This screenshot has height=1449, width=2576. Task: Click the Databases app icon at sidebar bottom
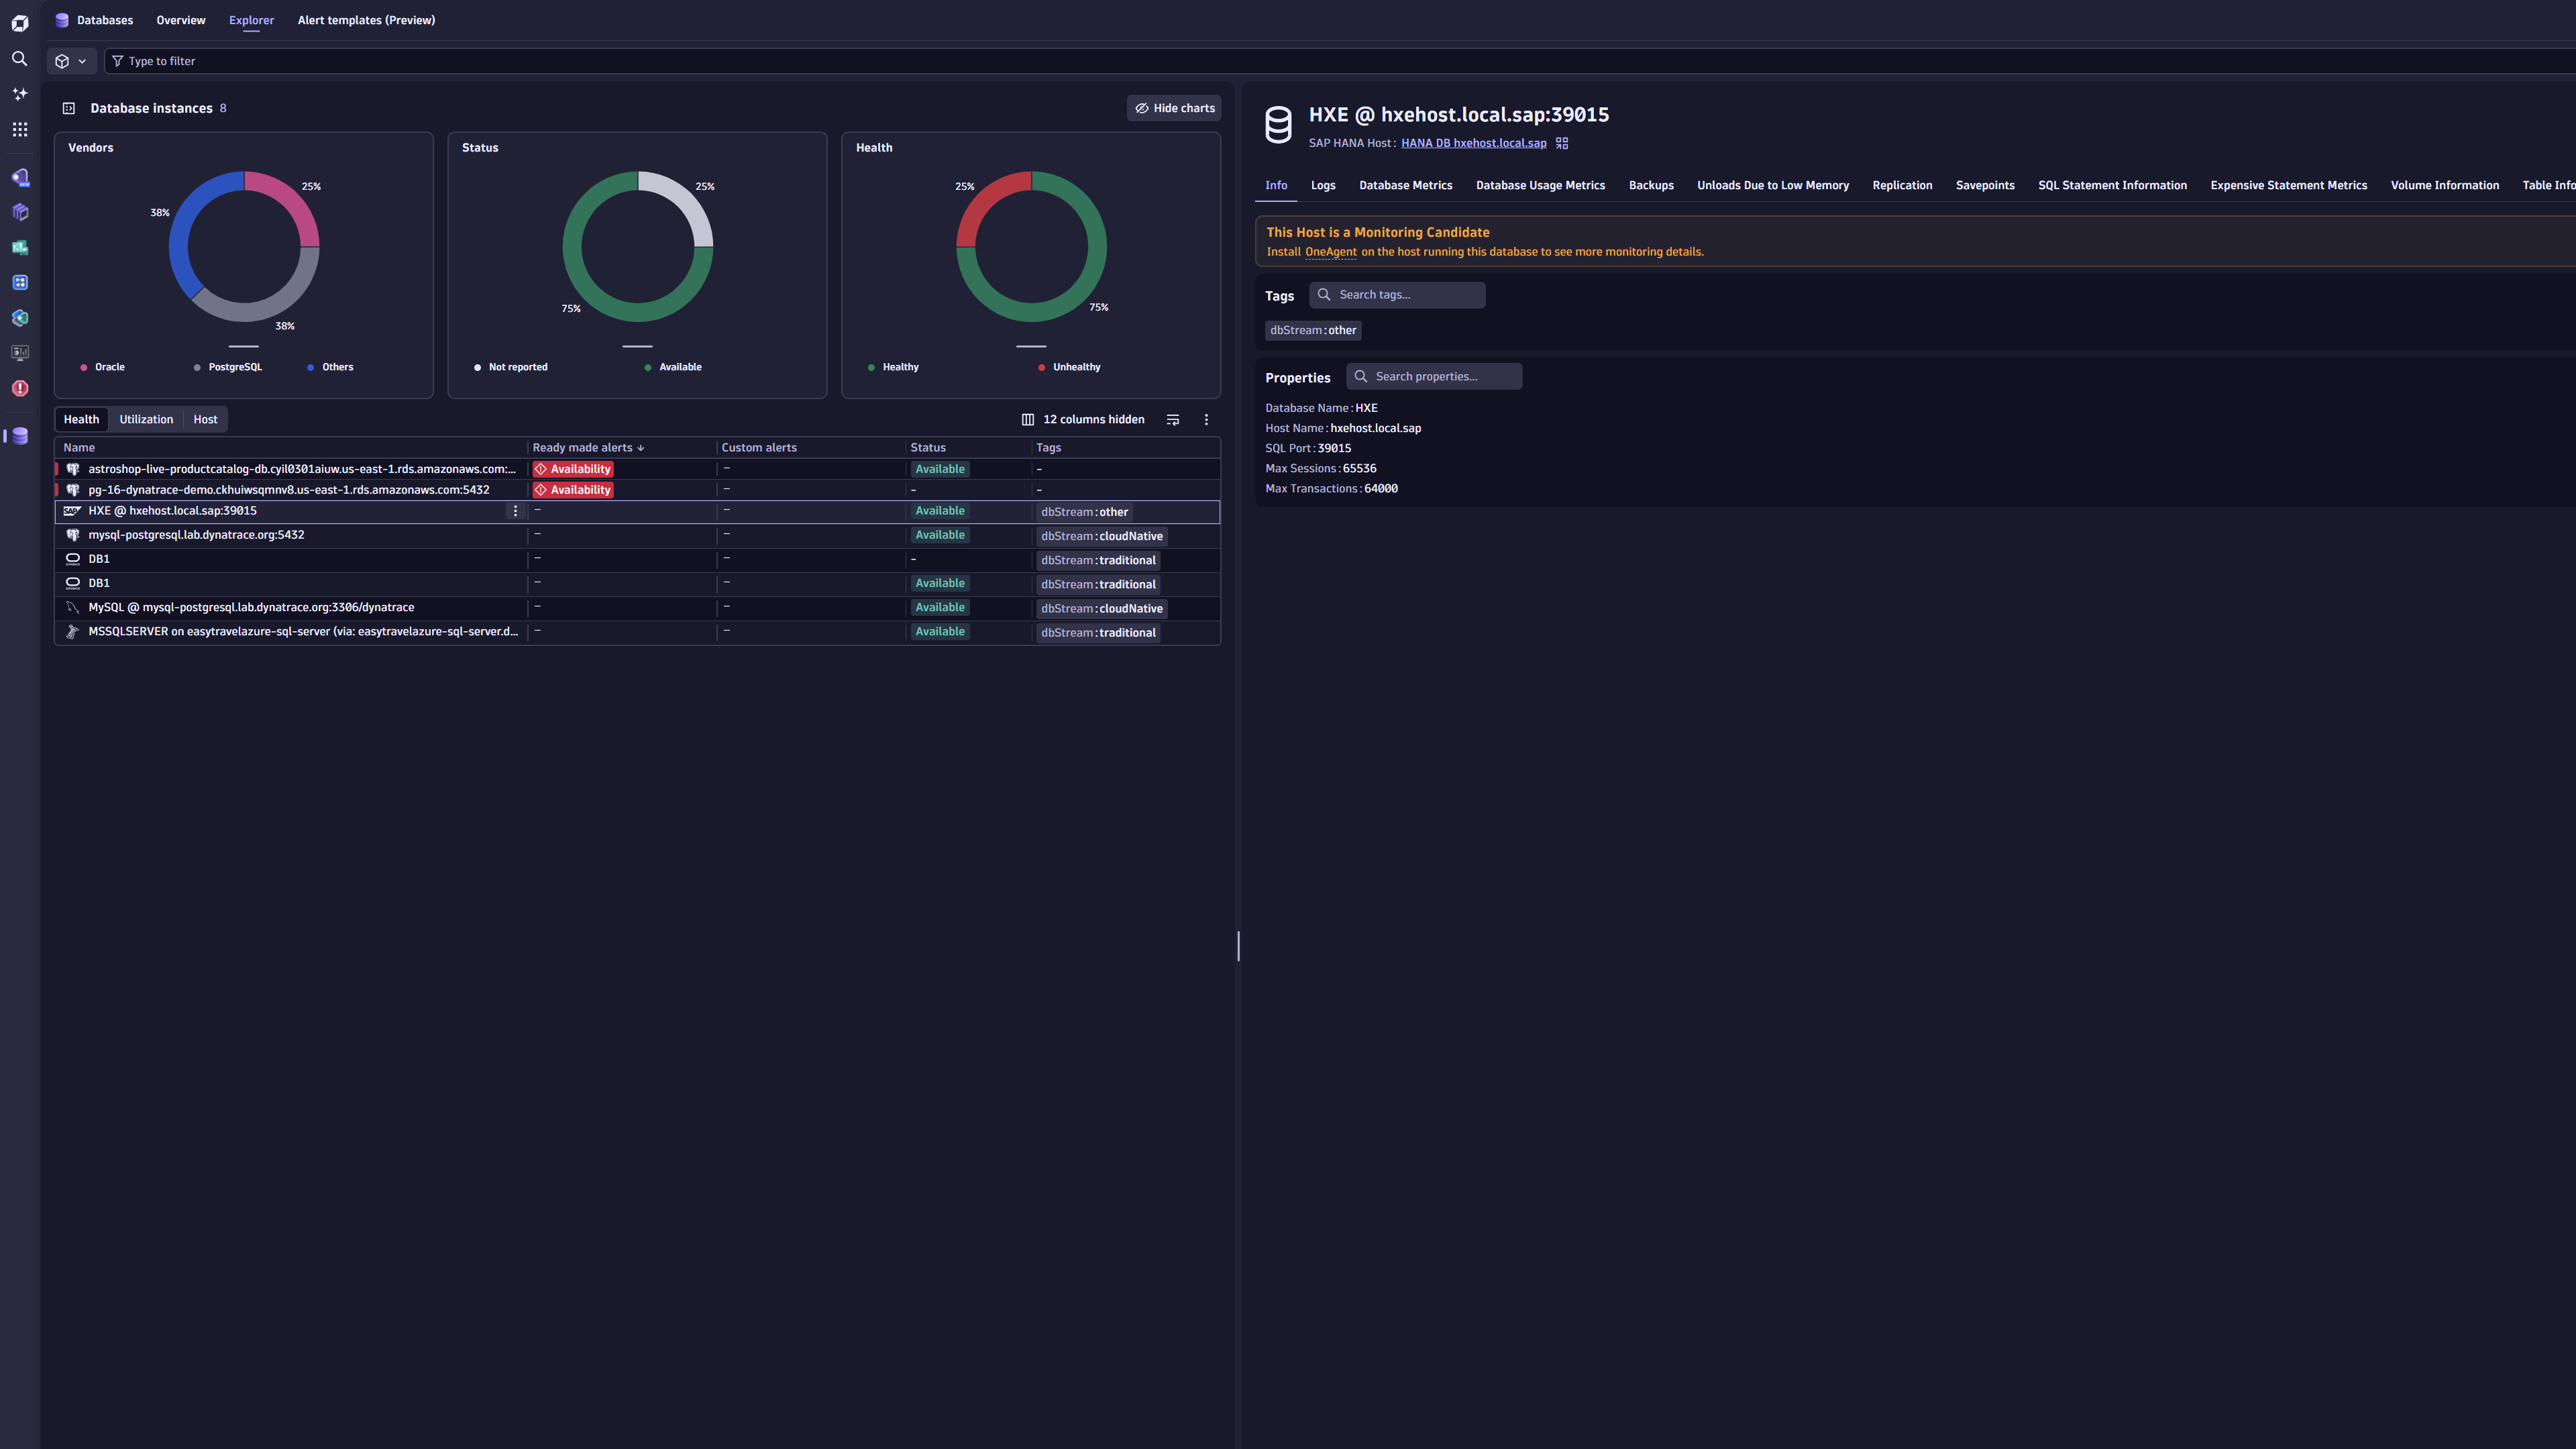pos(19,436)
